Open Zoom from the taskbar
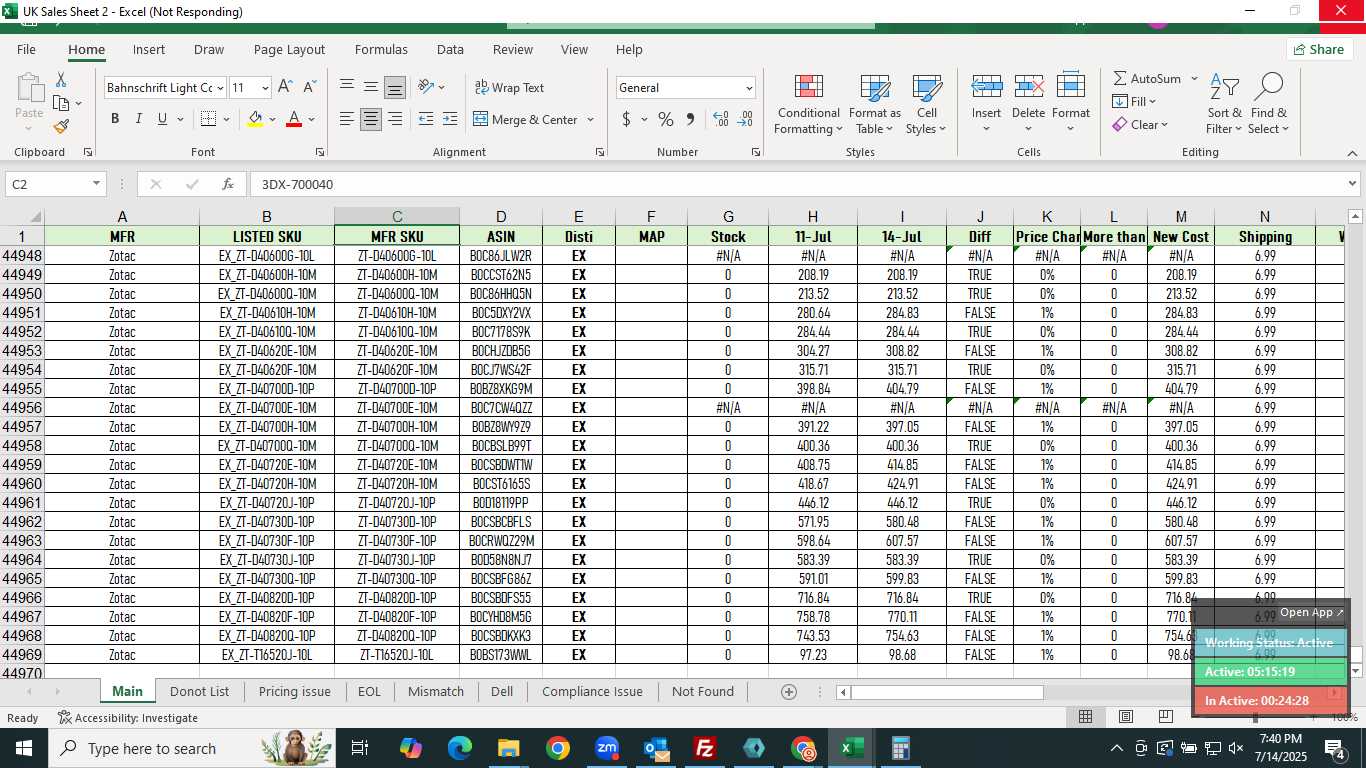Screen dimensions: 1366x768 tap(607, 748)
